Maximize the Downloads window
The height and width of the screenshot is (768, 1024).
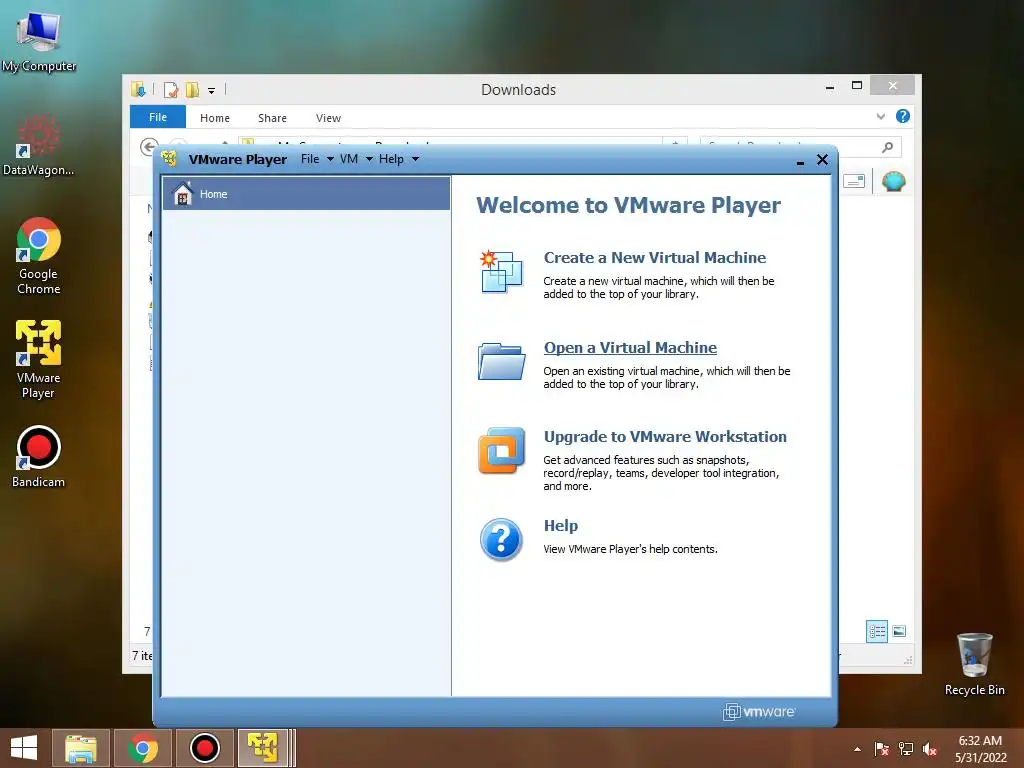[x=857, y=86]
